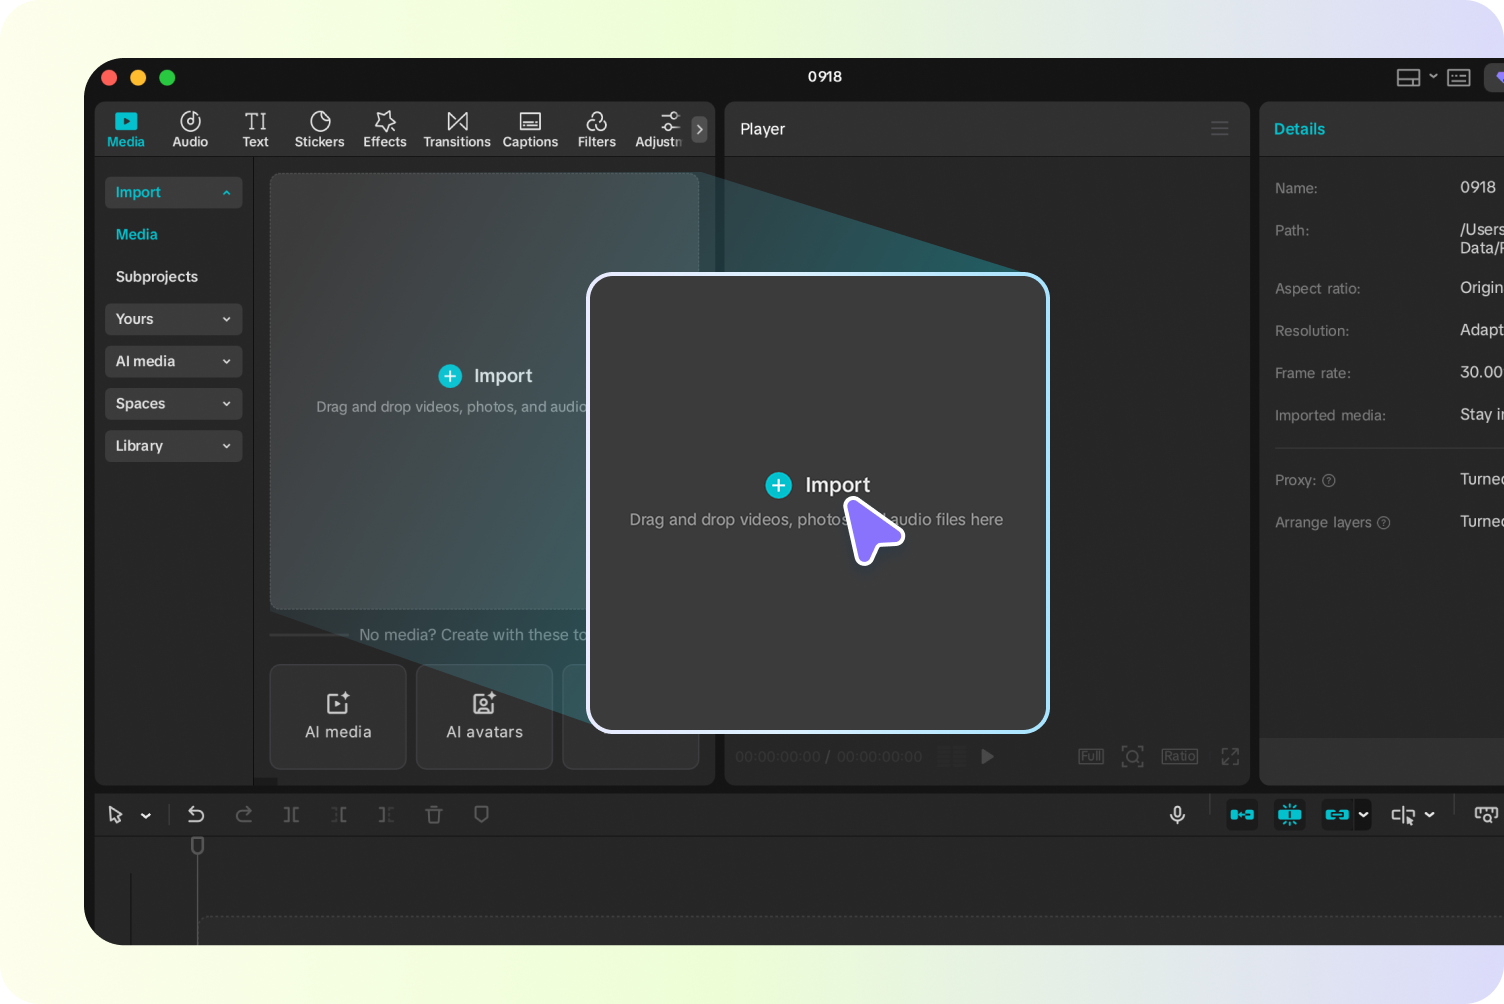
Task: Open the Effects panel
Action: 384,128
